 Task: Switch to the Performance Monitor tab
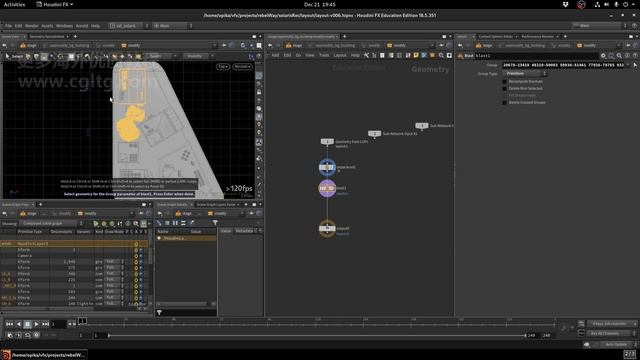tap(537, 36)
